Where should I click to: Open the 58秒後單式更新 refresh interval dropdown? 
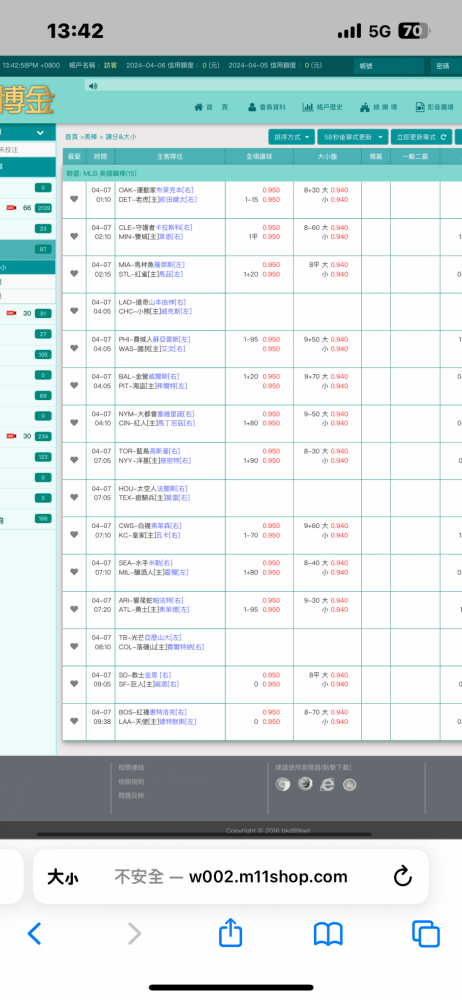click(353, 137)
